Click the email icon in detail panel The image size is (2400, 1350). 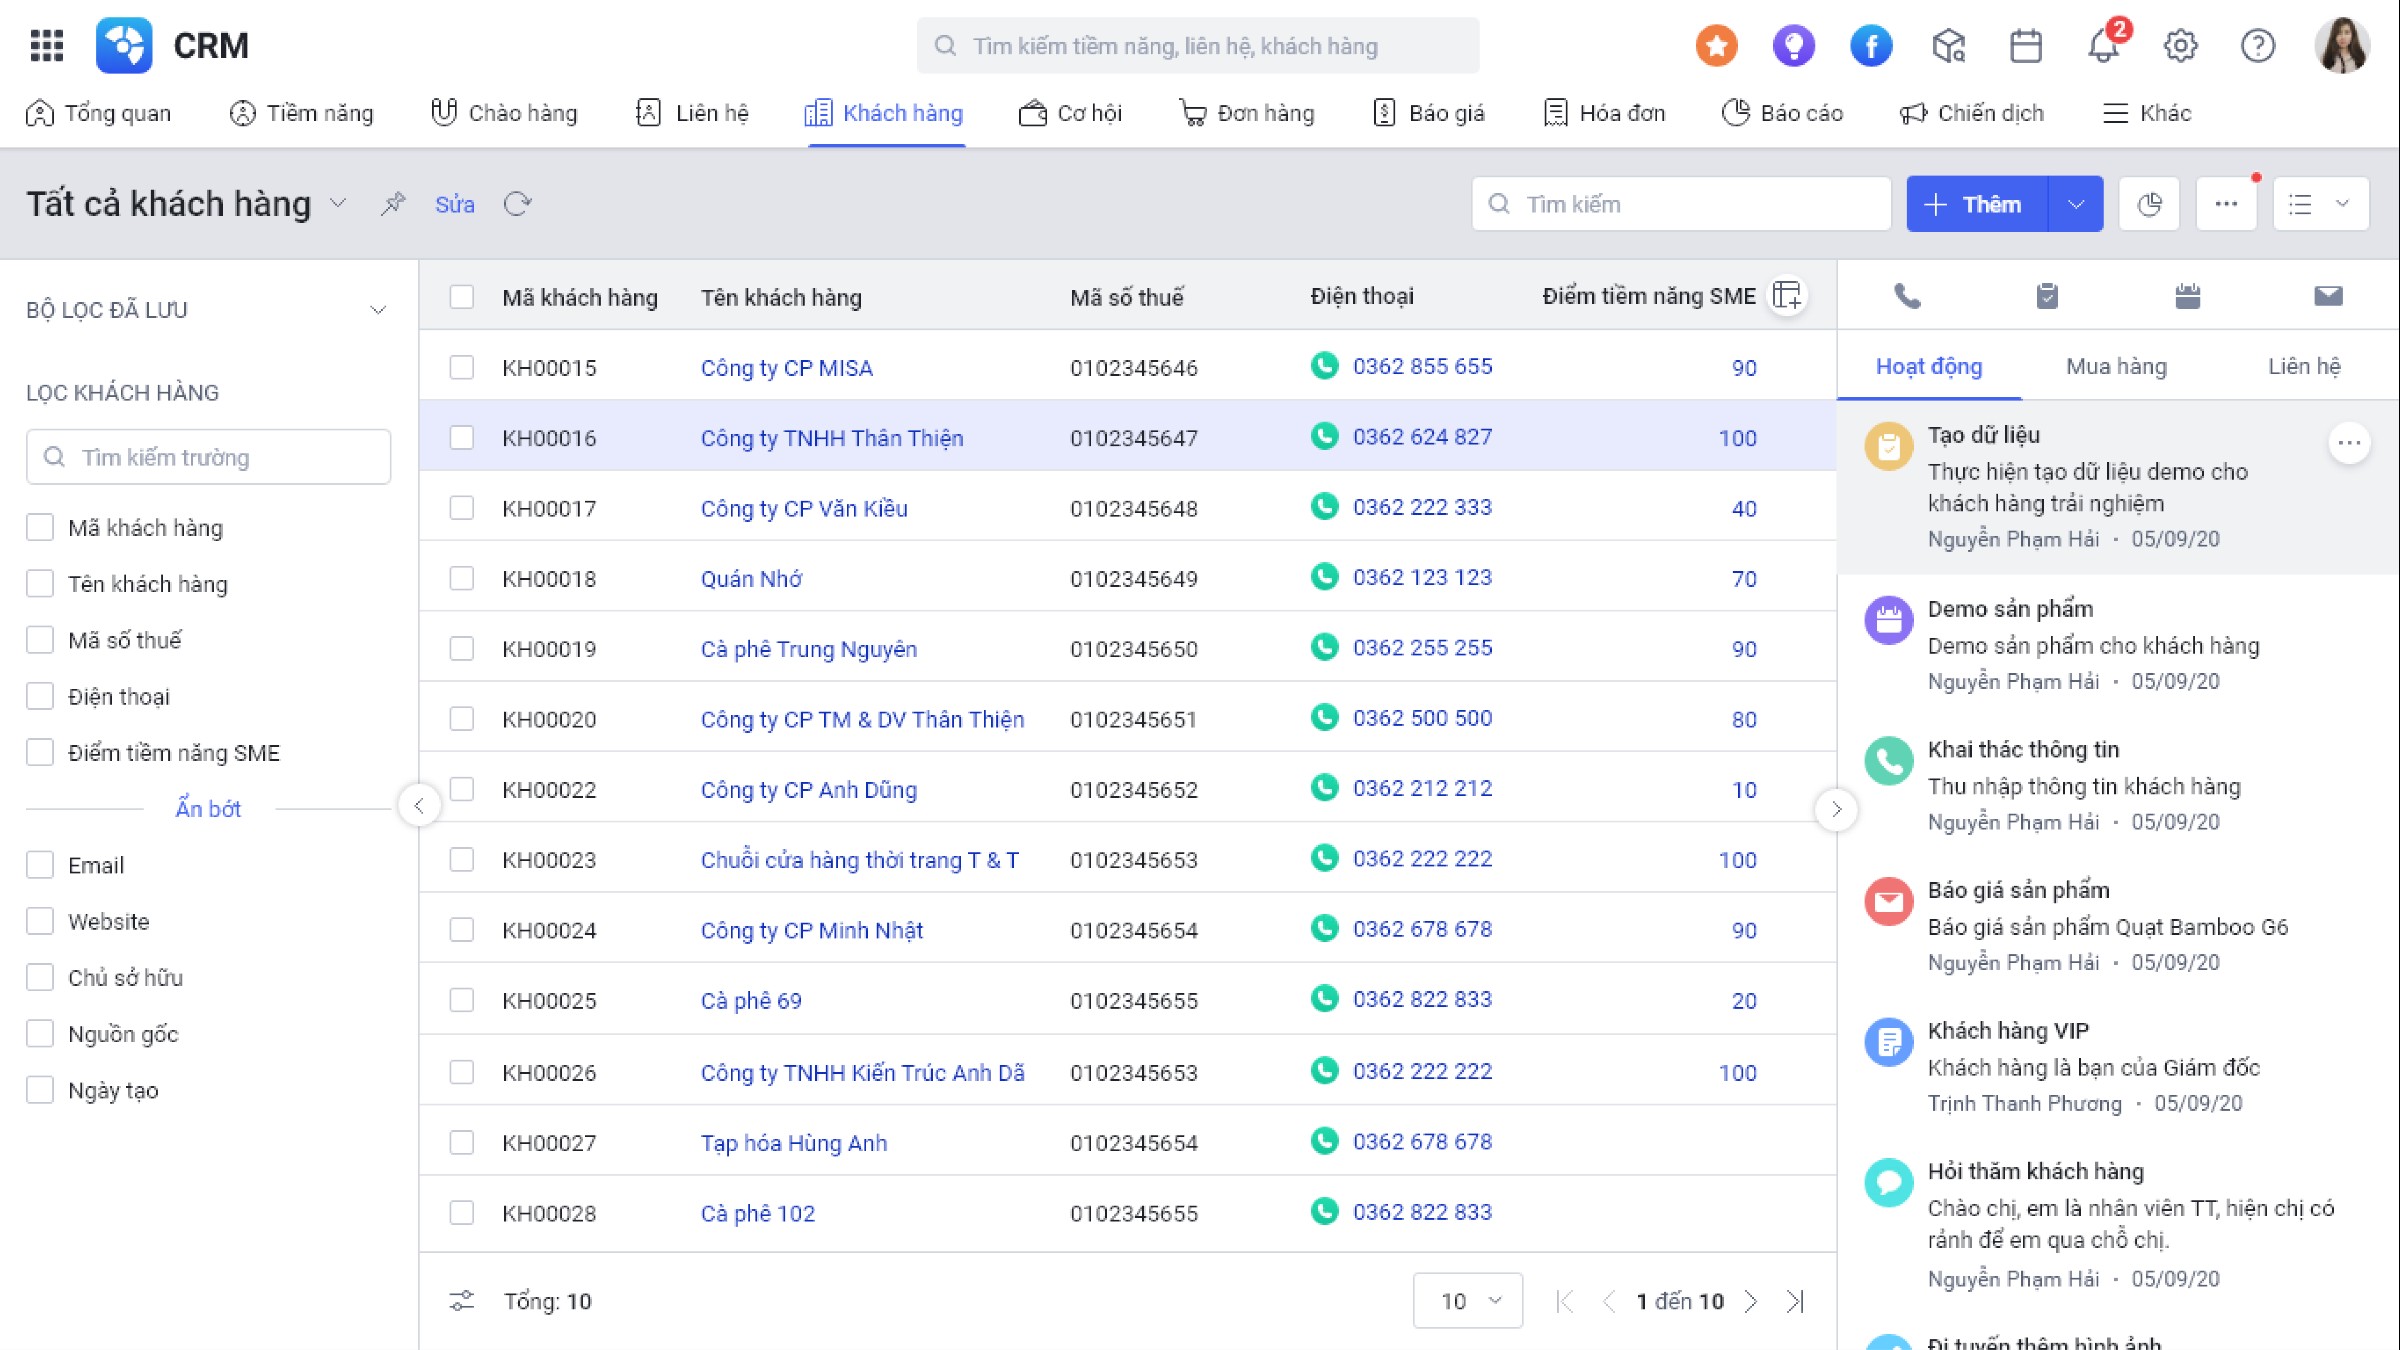(x=2328, y=296)
